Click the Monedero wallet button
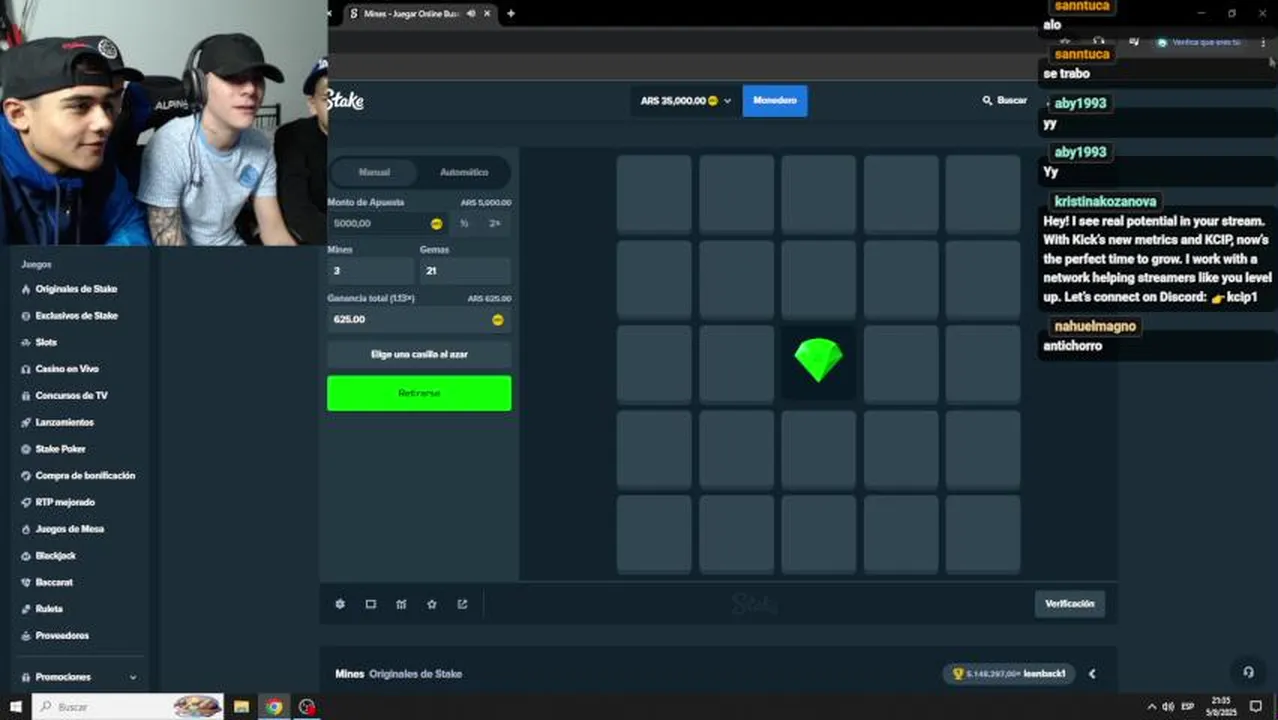Screen dimensions: 1278x720 tap(775, 101)
